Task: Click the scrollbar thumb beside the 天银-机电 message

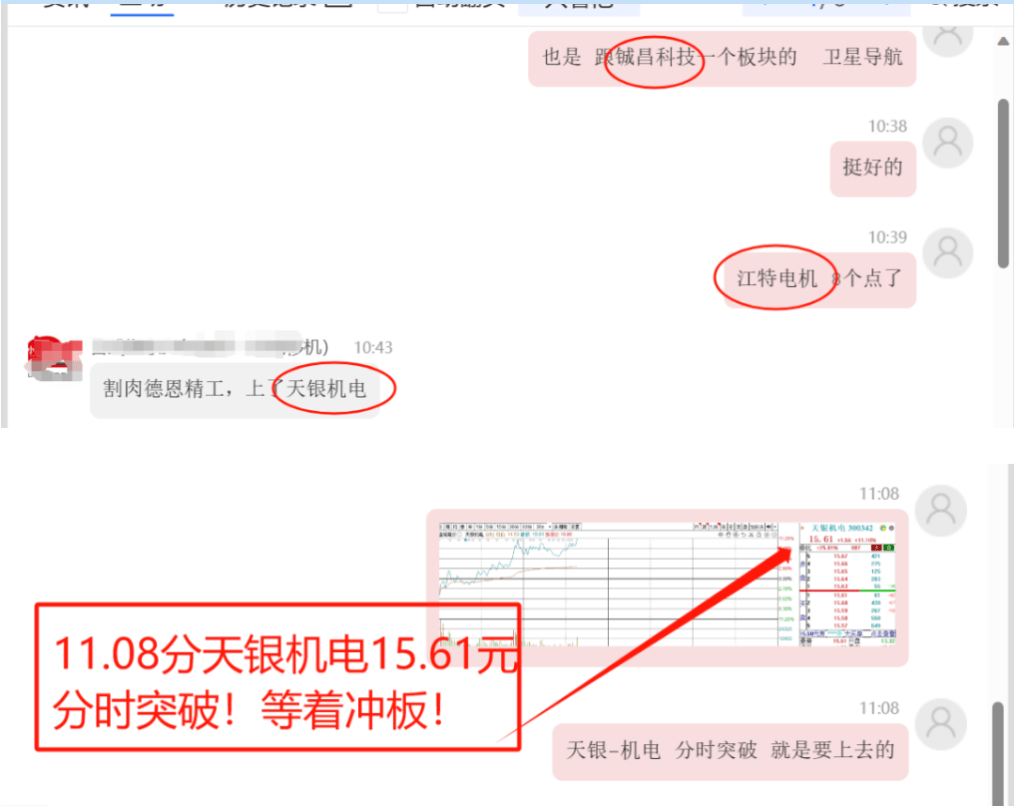Action: point(997,754)
